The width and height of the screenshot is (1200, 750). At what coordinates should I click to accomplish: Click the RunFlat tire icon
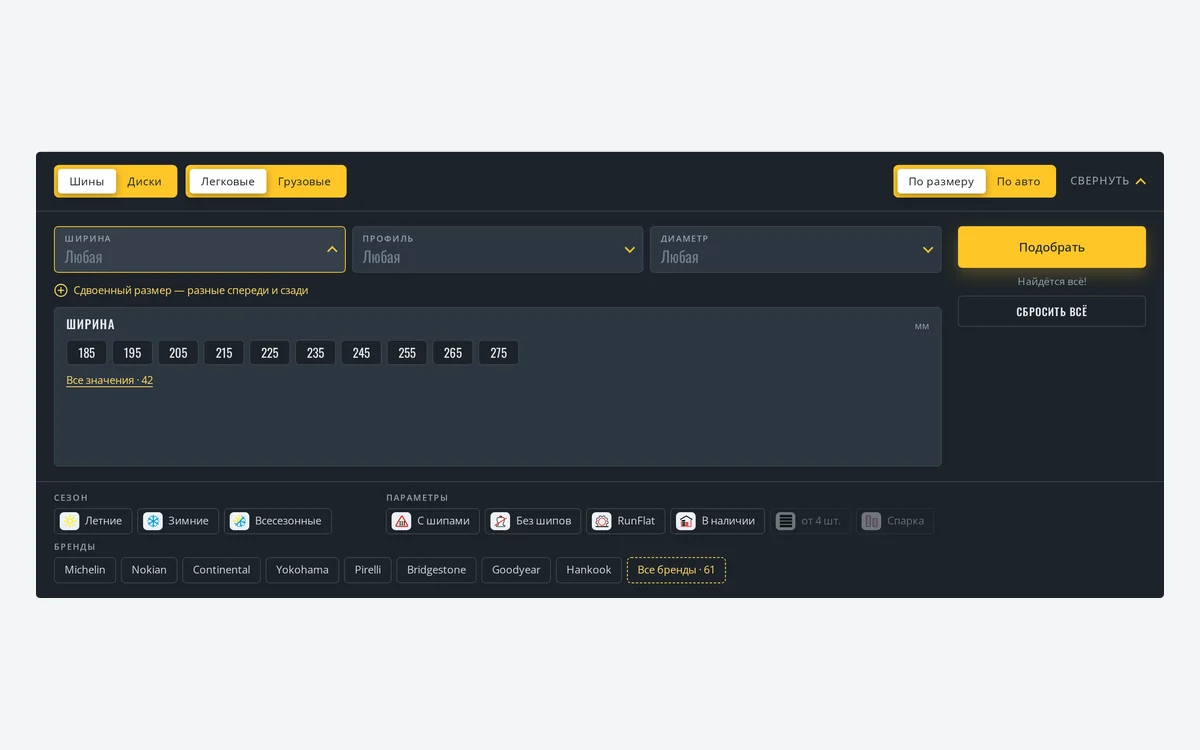click(x=602, y=521)
